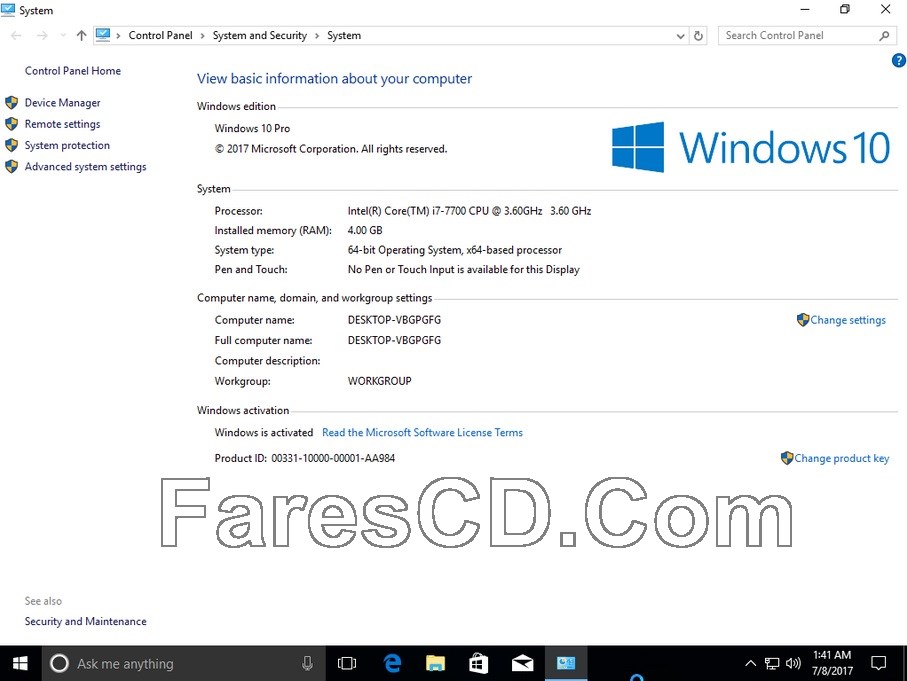Select System in the breadcrumb path
This screenshot has height=681, width=907.
[x=344, y=36]
